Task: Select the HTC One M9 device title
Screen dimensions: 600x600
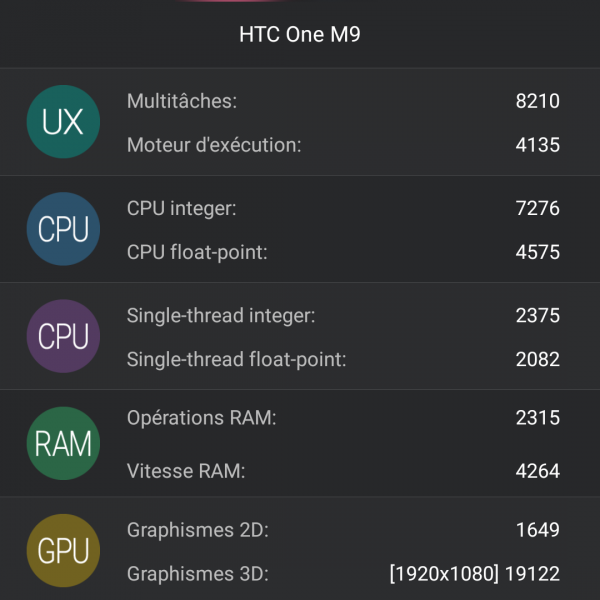Action: [300, 35]
